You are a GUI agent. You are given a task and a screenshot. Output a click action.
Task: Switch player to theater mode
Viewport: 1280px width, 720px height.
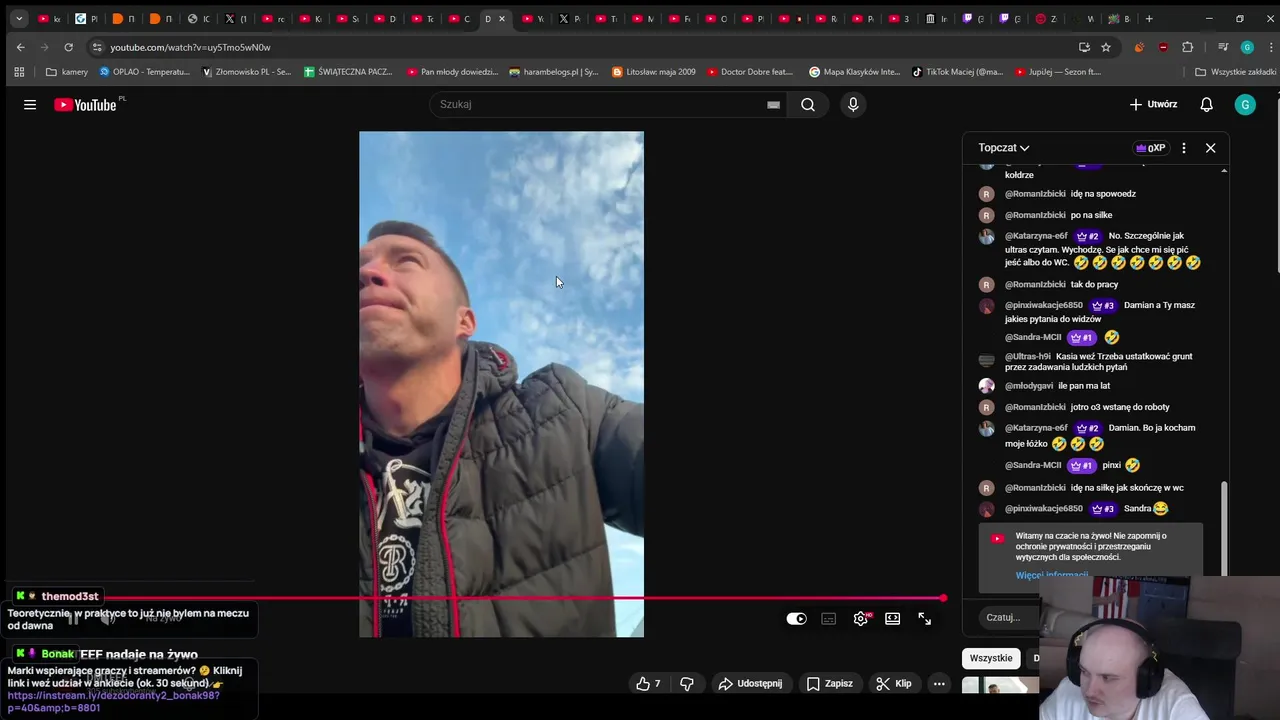[x=892, y=619]
